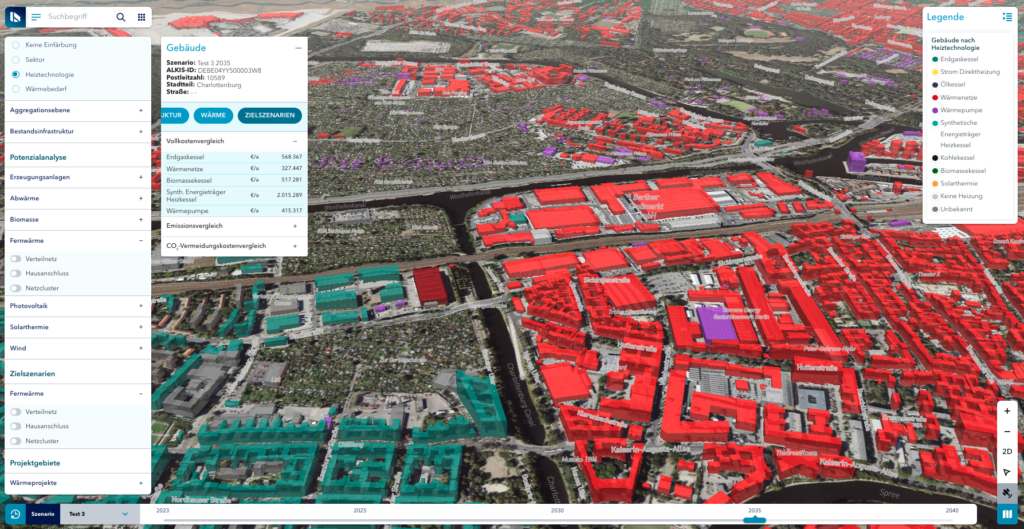Click the 2030 mark on timeline
This screenshot has width=1024, height=529.
557,511
